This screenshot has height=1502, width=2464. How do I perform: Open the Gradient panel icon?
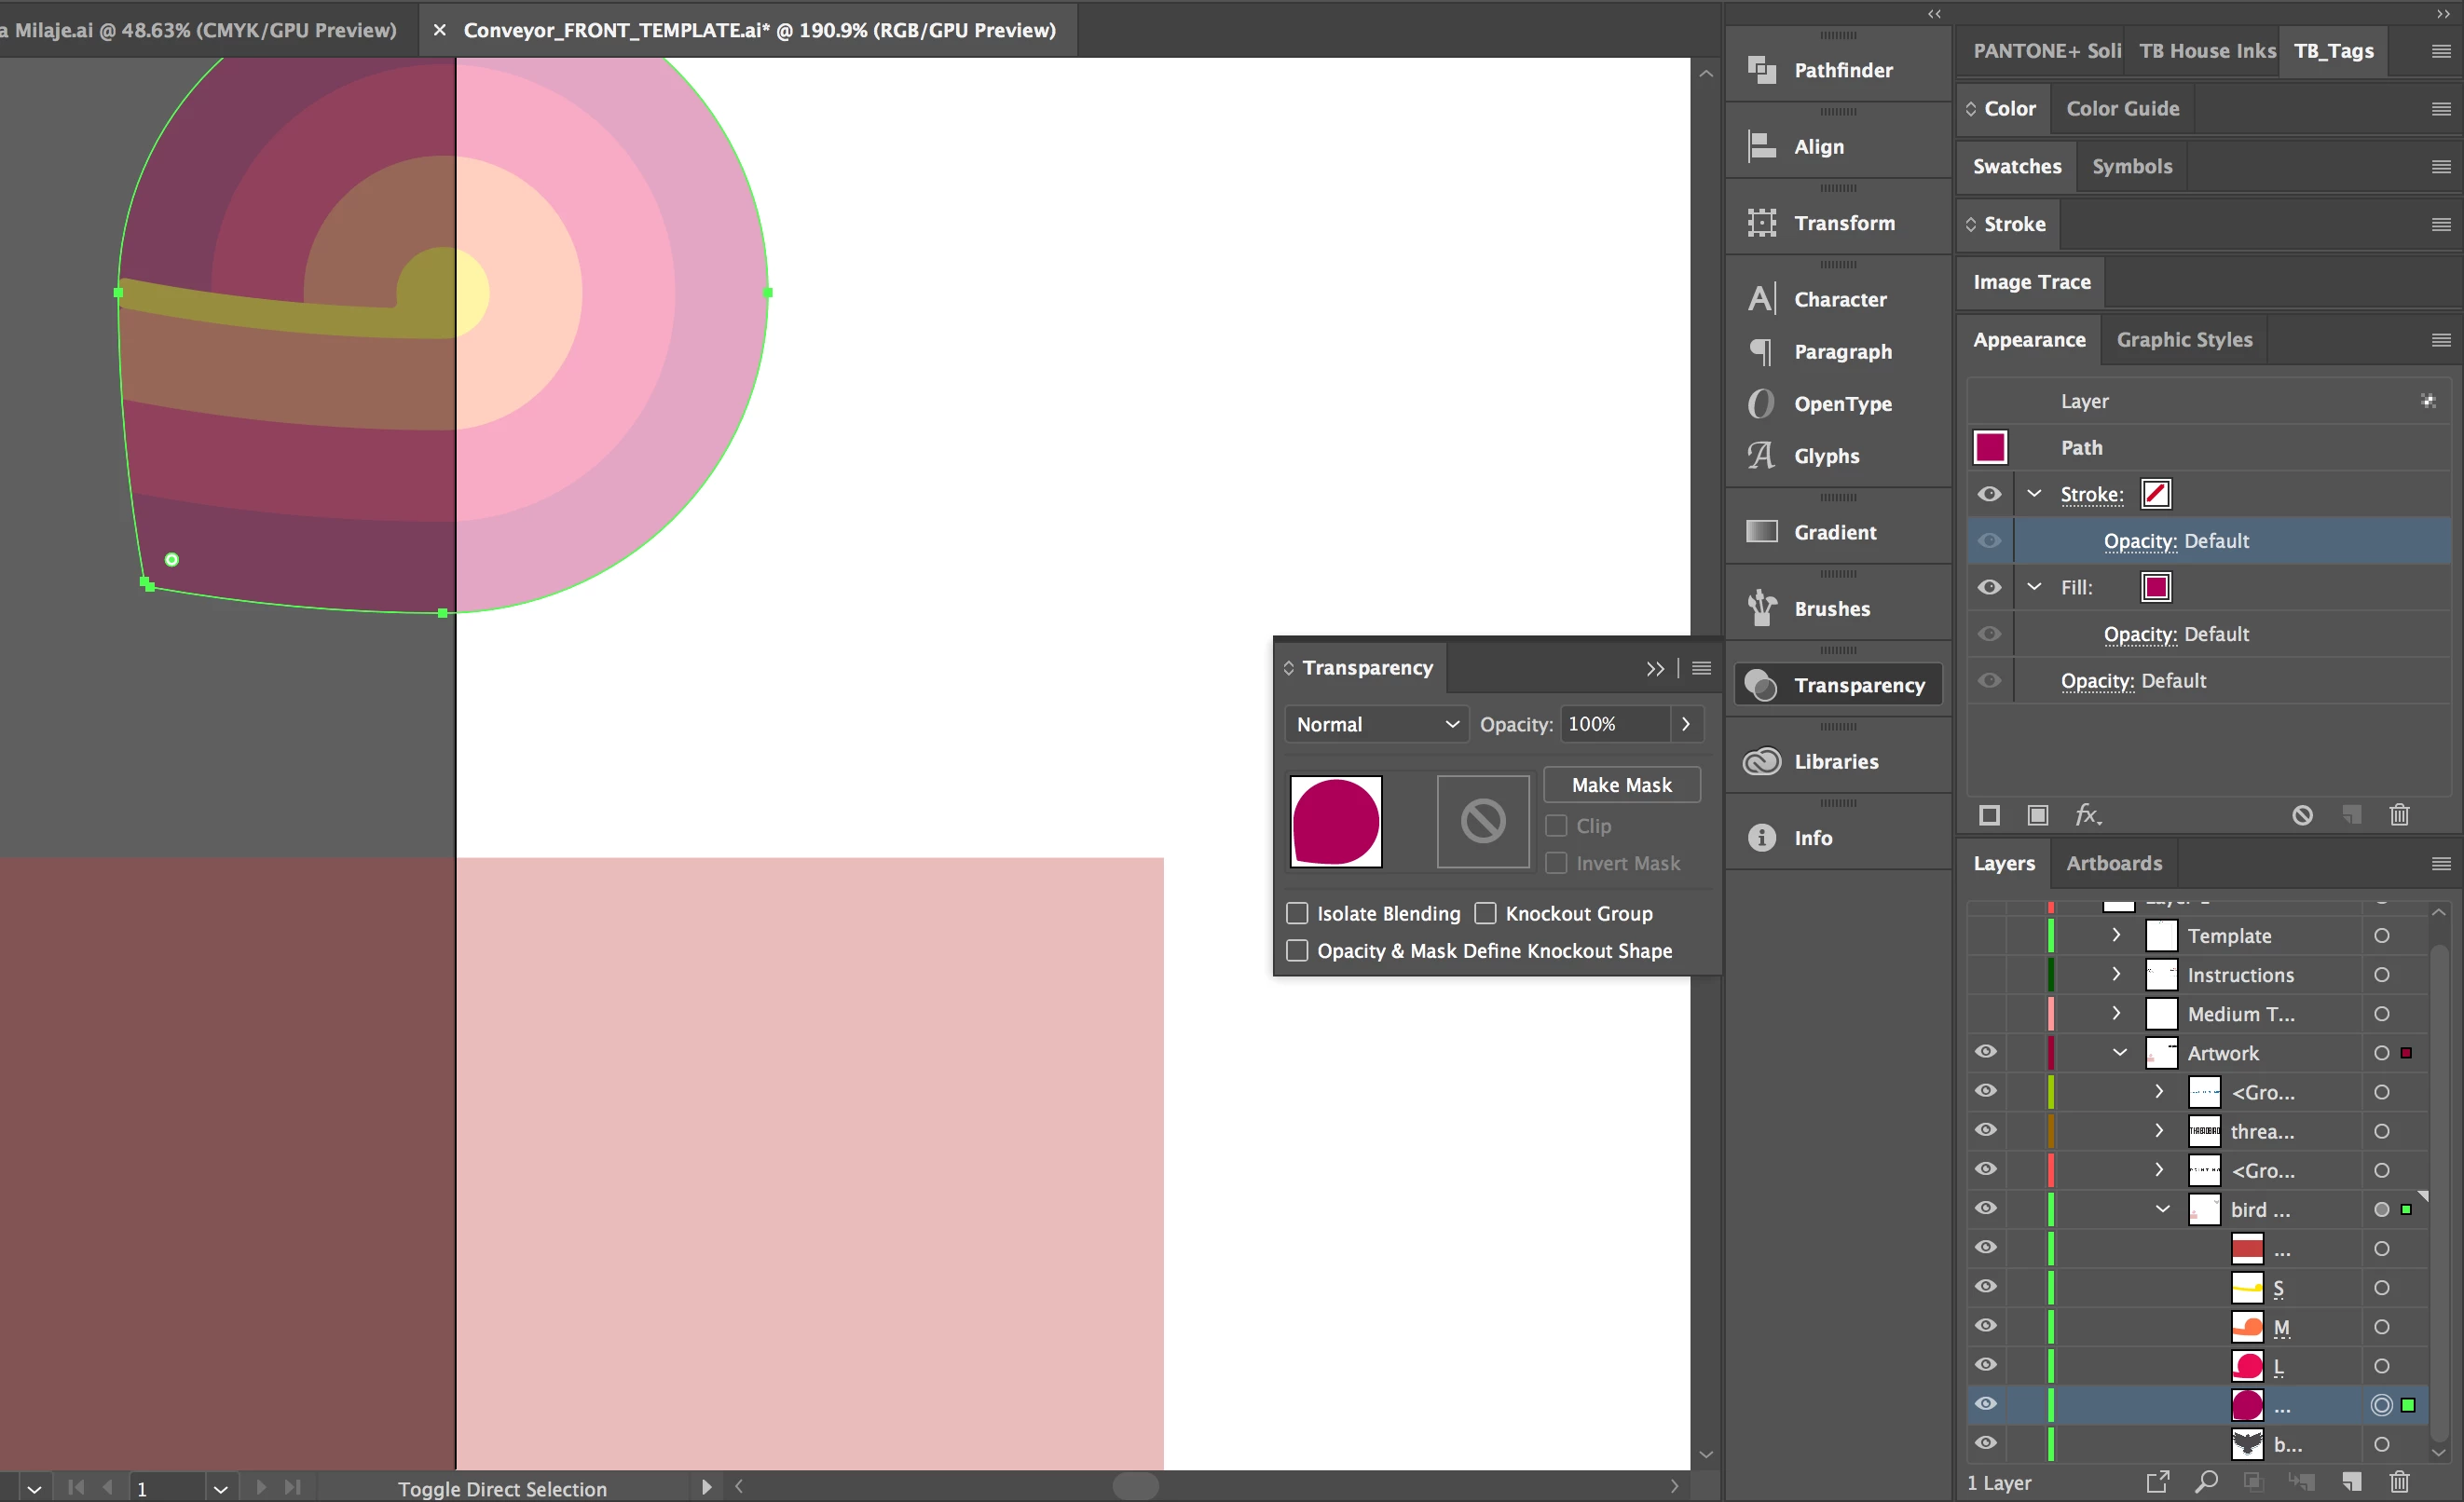(x=1761, y=532)
